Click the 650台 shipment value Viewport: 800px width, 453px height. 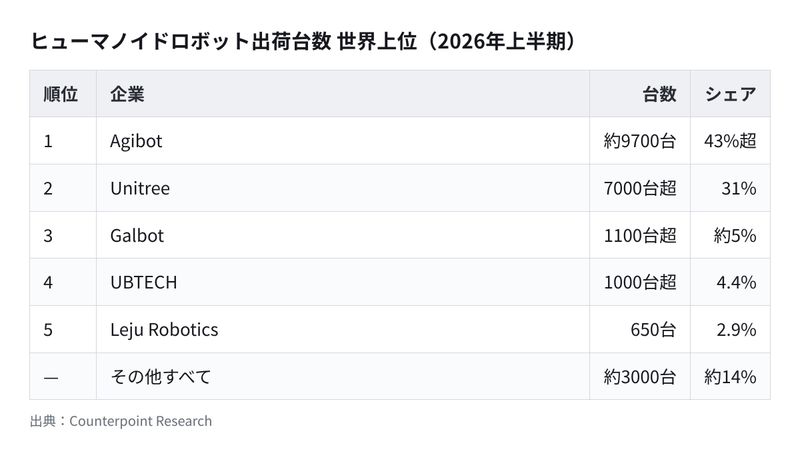pos(653,330)
